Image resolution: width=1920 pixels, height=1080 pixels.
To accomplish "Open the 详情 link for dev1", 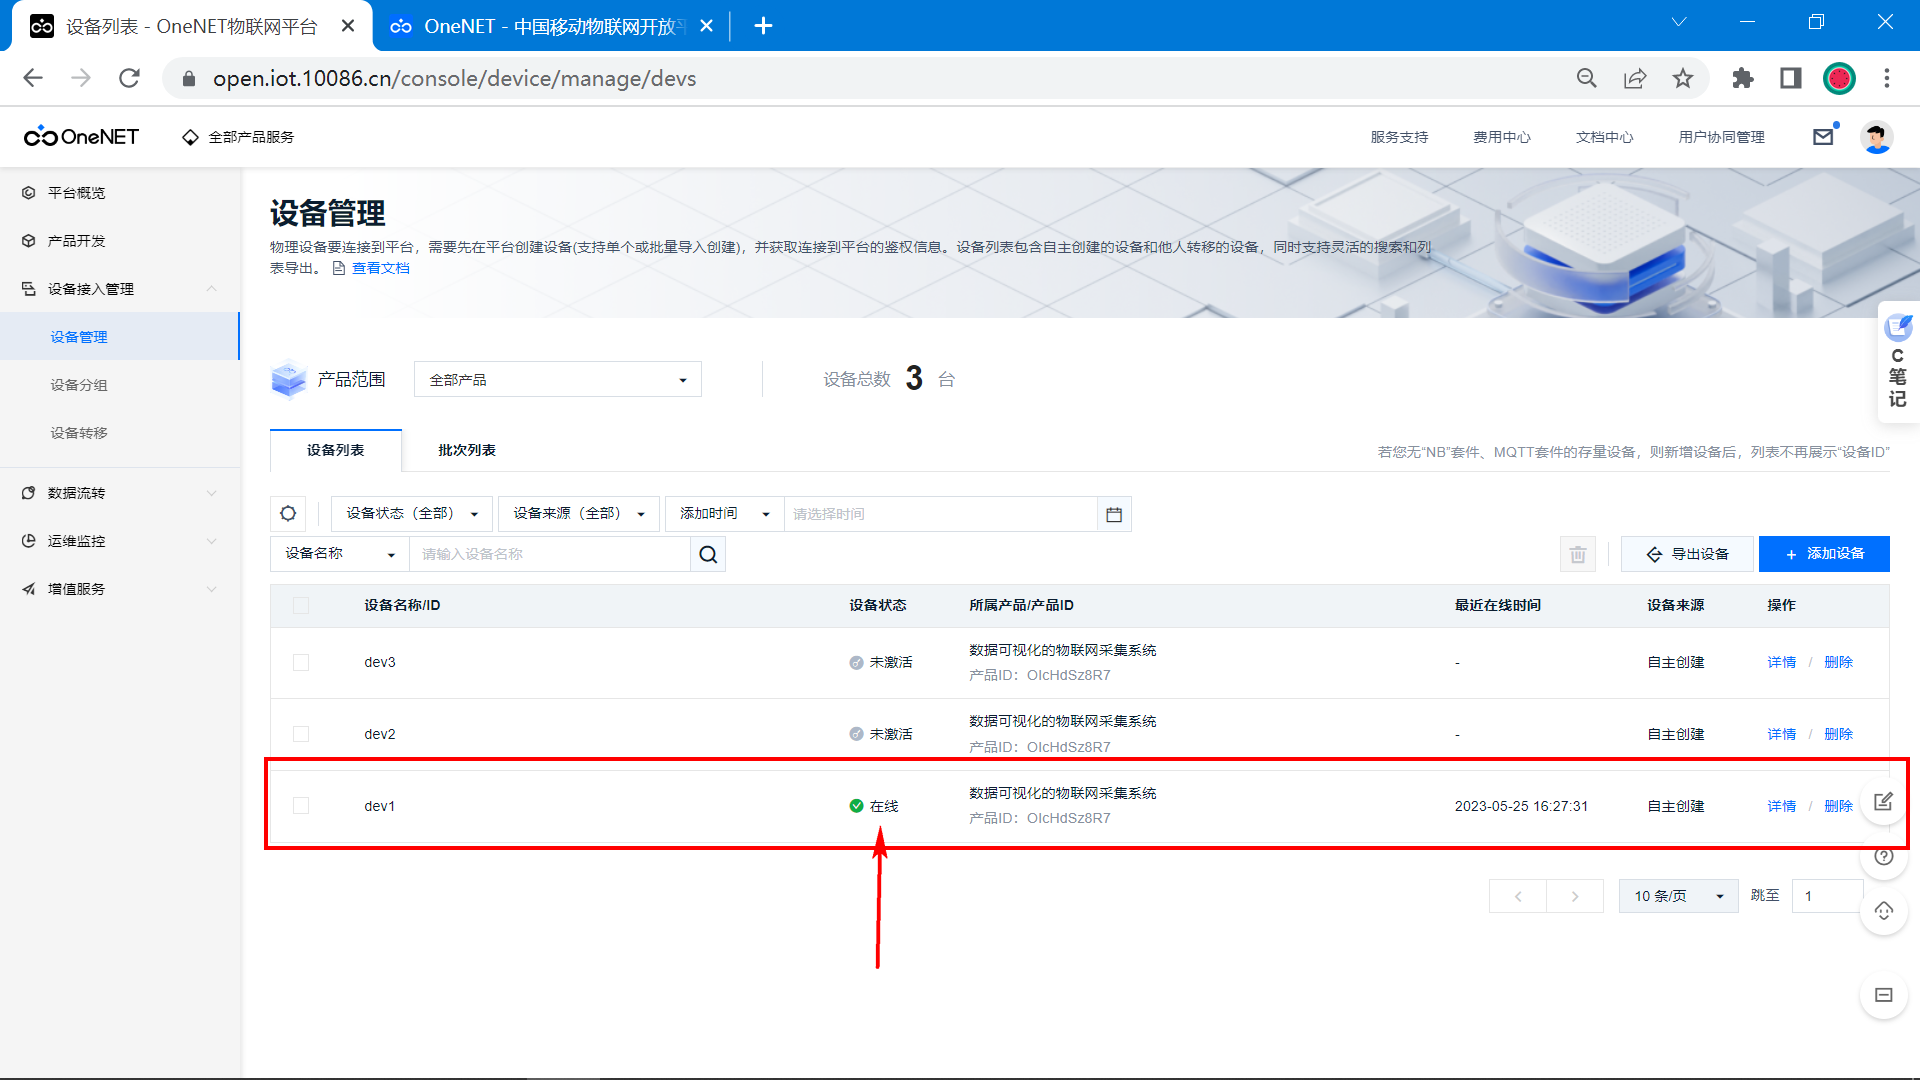I will click(1781, 806).
